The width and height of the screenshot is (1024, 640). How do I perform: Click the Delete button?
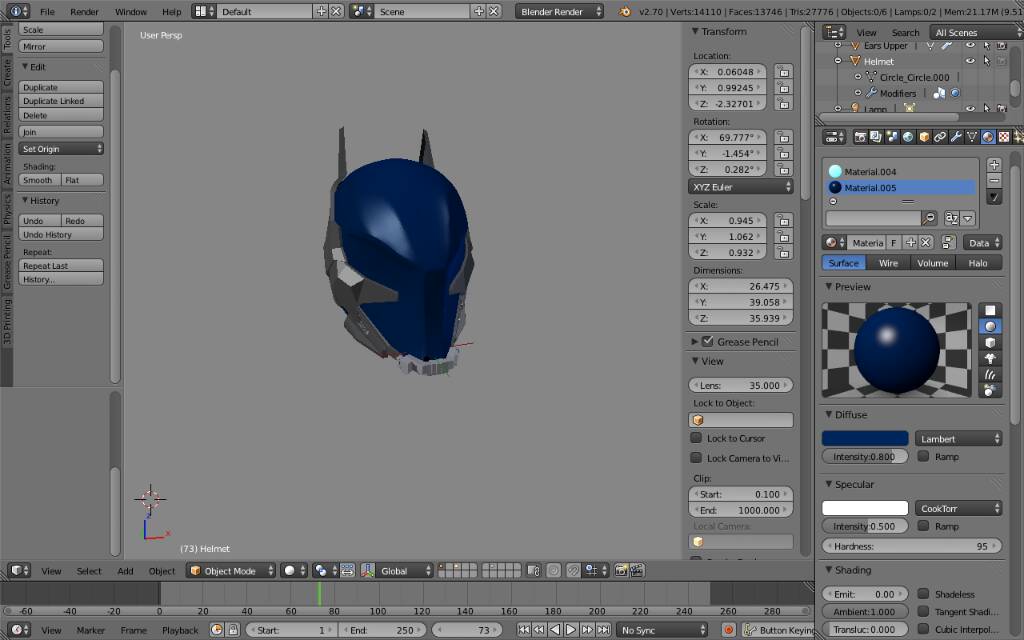(x=61, y=116)
